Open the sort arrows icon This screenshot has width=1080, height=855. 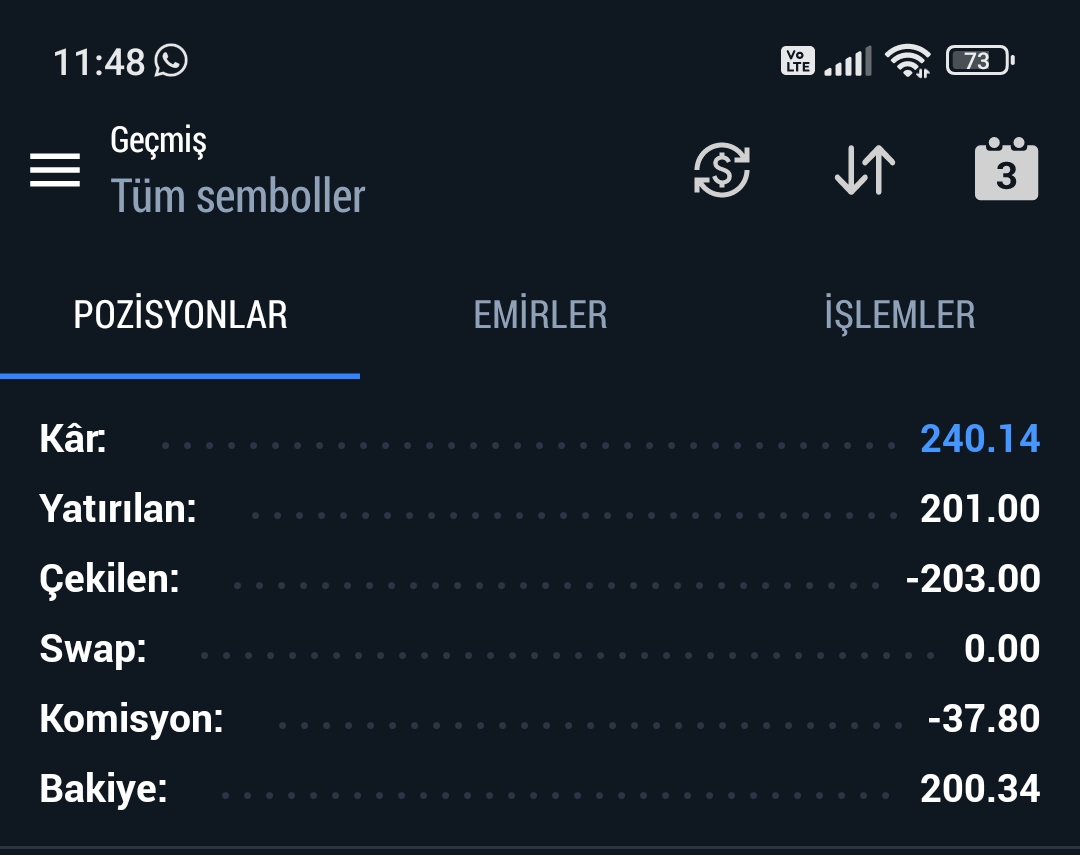(x=865, y=170)
